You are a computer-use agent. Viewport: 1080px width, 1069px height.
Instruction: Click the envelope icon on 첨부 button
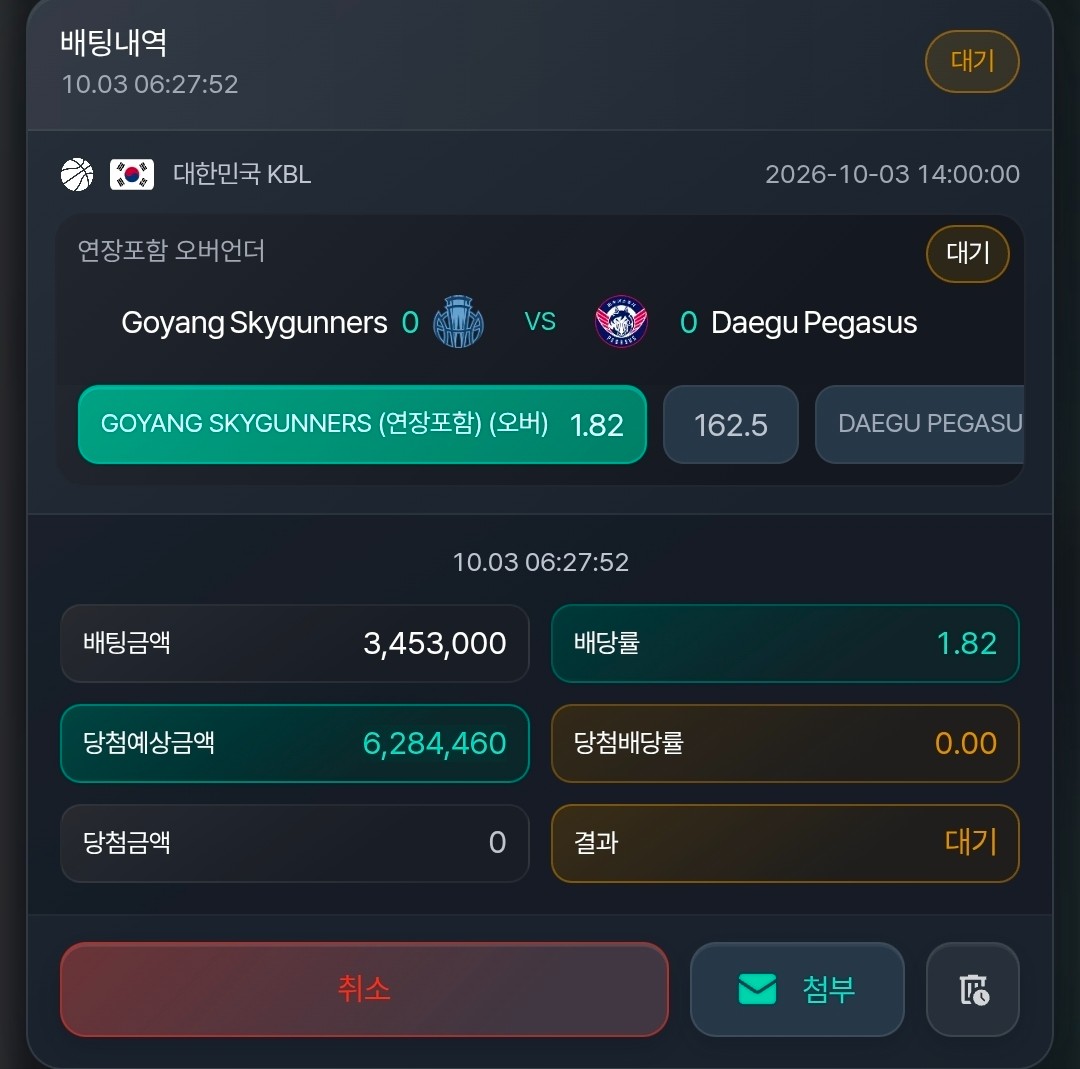pyautogui.click(x=757, y=989)
